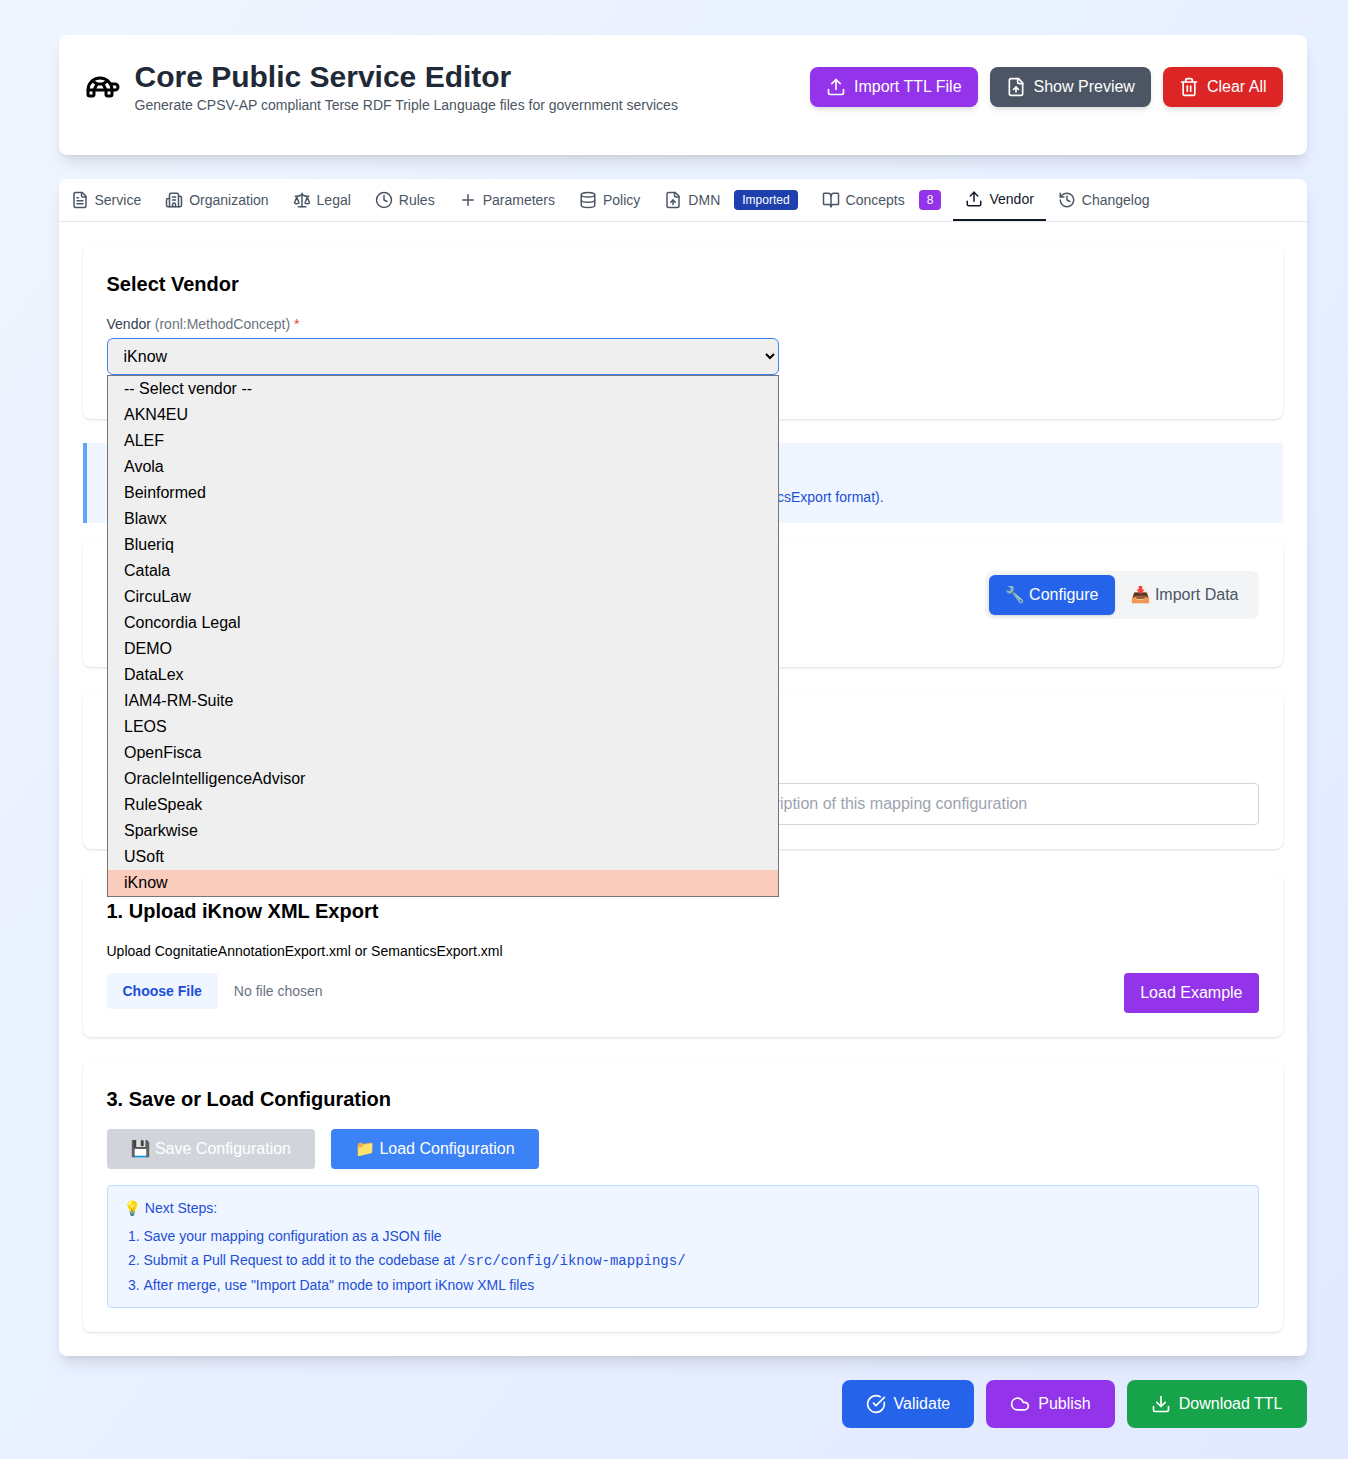Click the broom icon on Import Data

click(x=1140, y=594)
